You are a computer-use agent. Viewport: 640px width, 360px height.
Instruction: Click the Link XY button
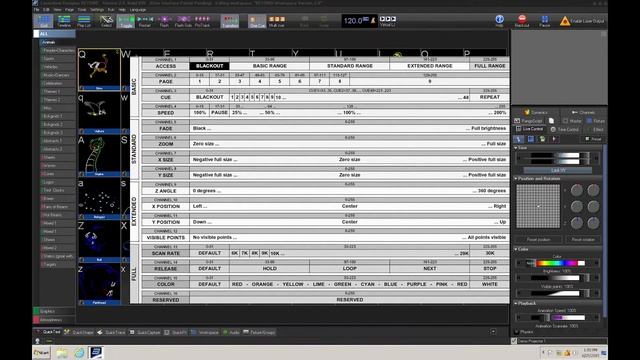[558, 170]
